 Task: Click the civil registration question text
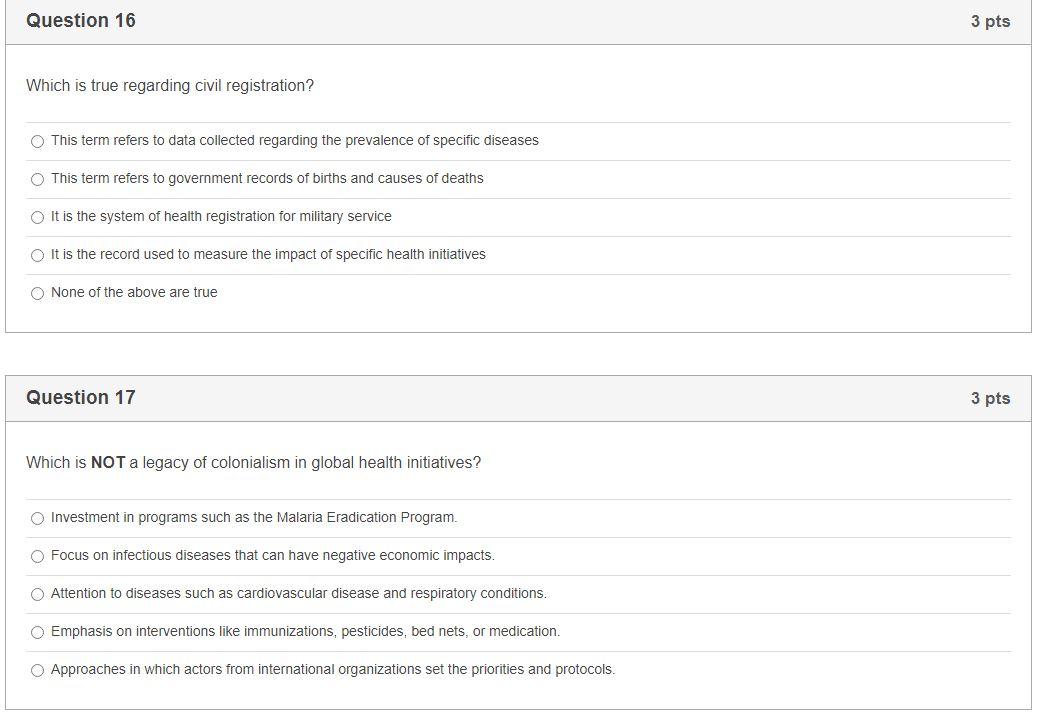pos(170,86)
